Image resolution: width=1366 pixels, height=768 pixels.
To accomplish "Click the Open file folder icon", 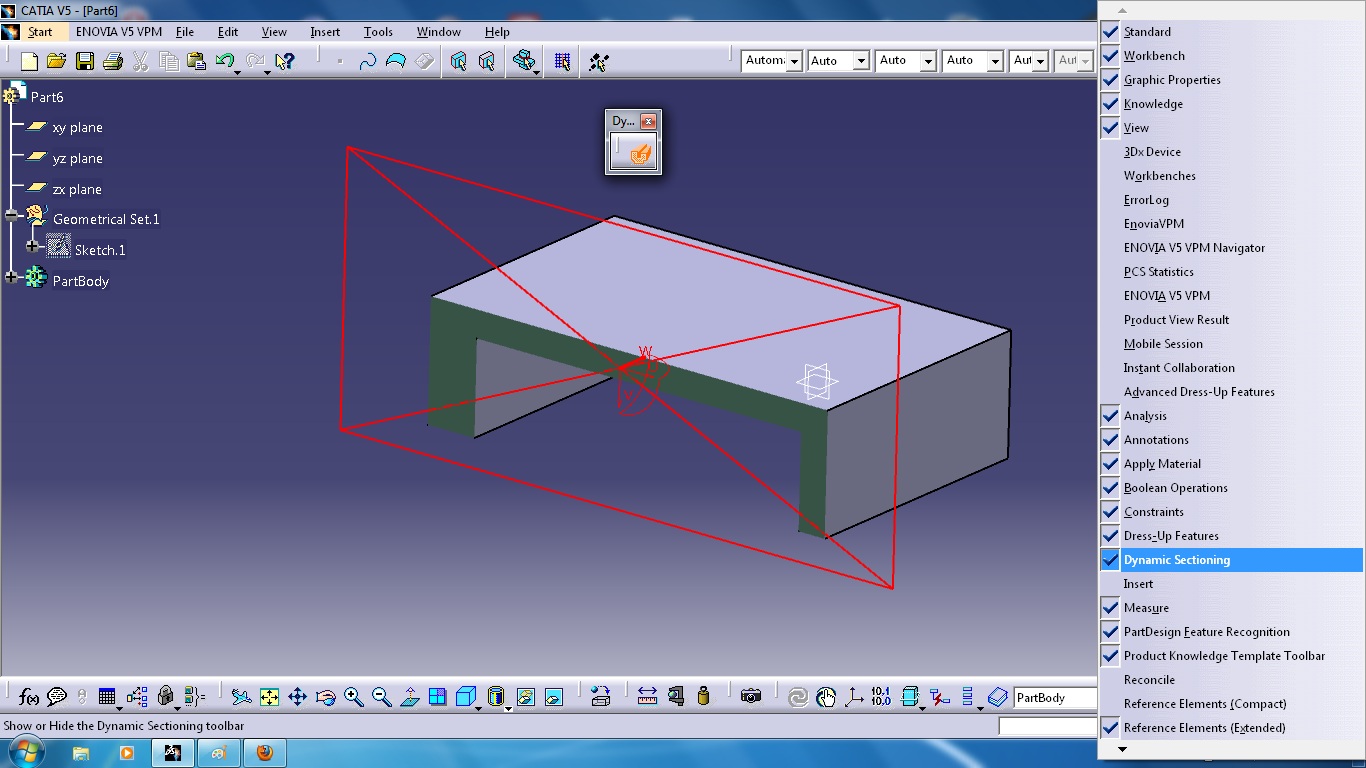I will point(57,61).
